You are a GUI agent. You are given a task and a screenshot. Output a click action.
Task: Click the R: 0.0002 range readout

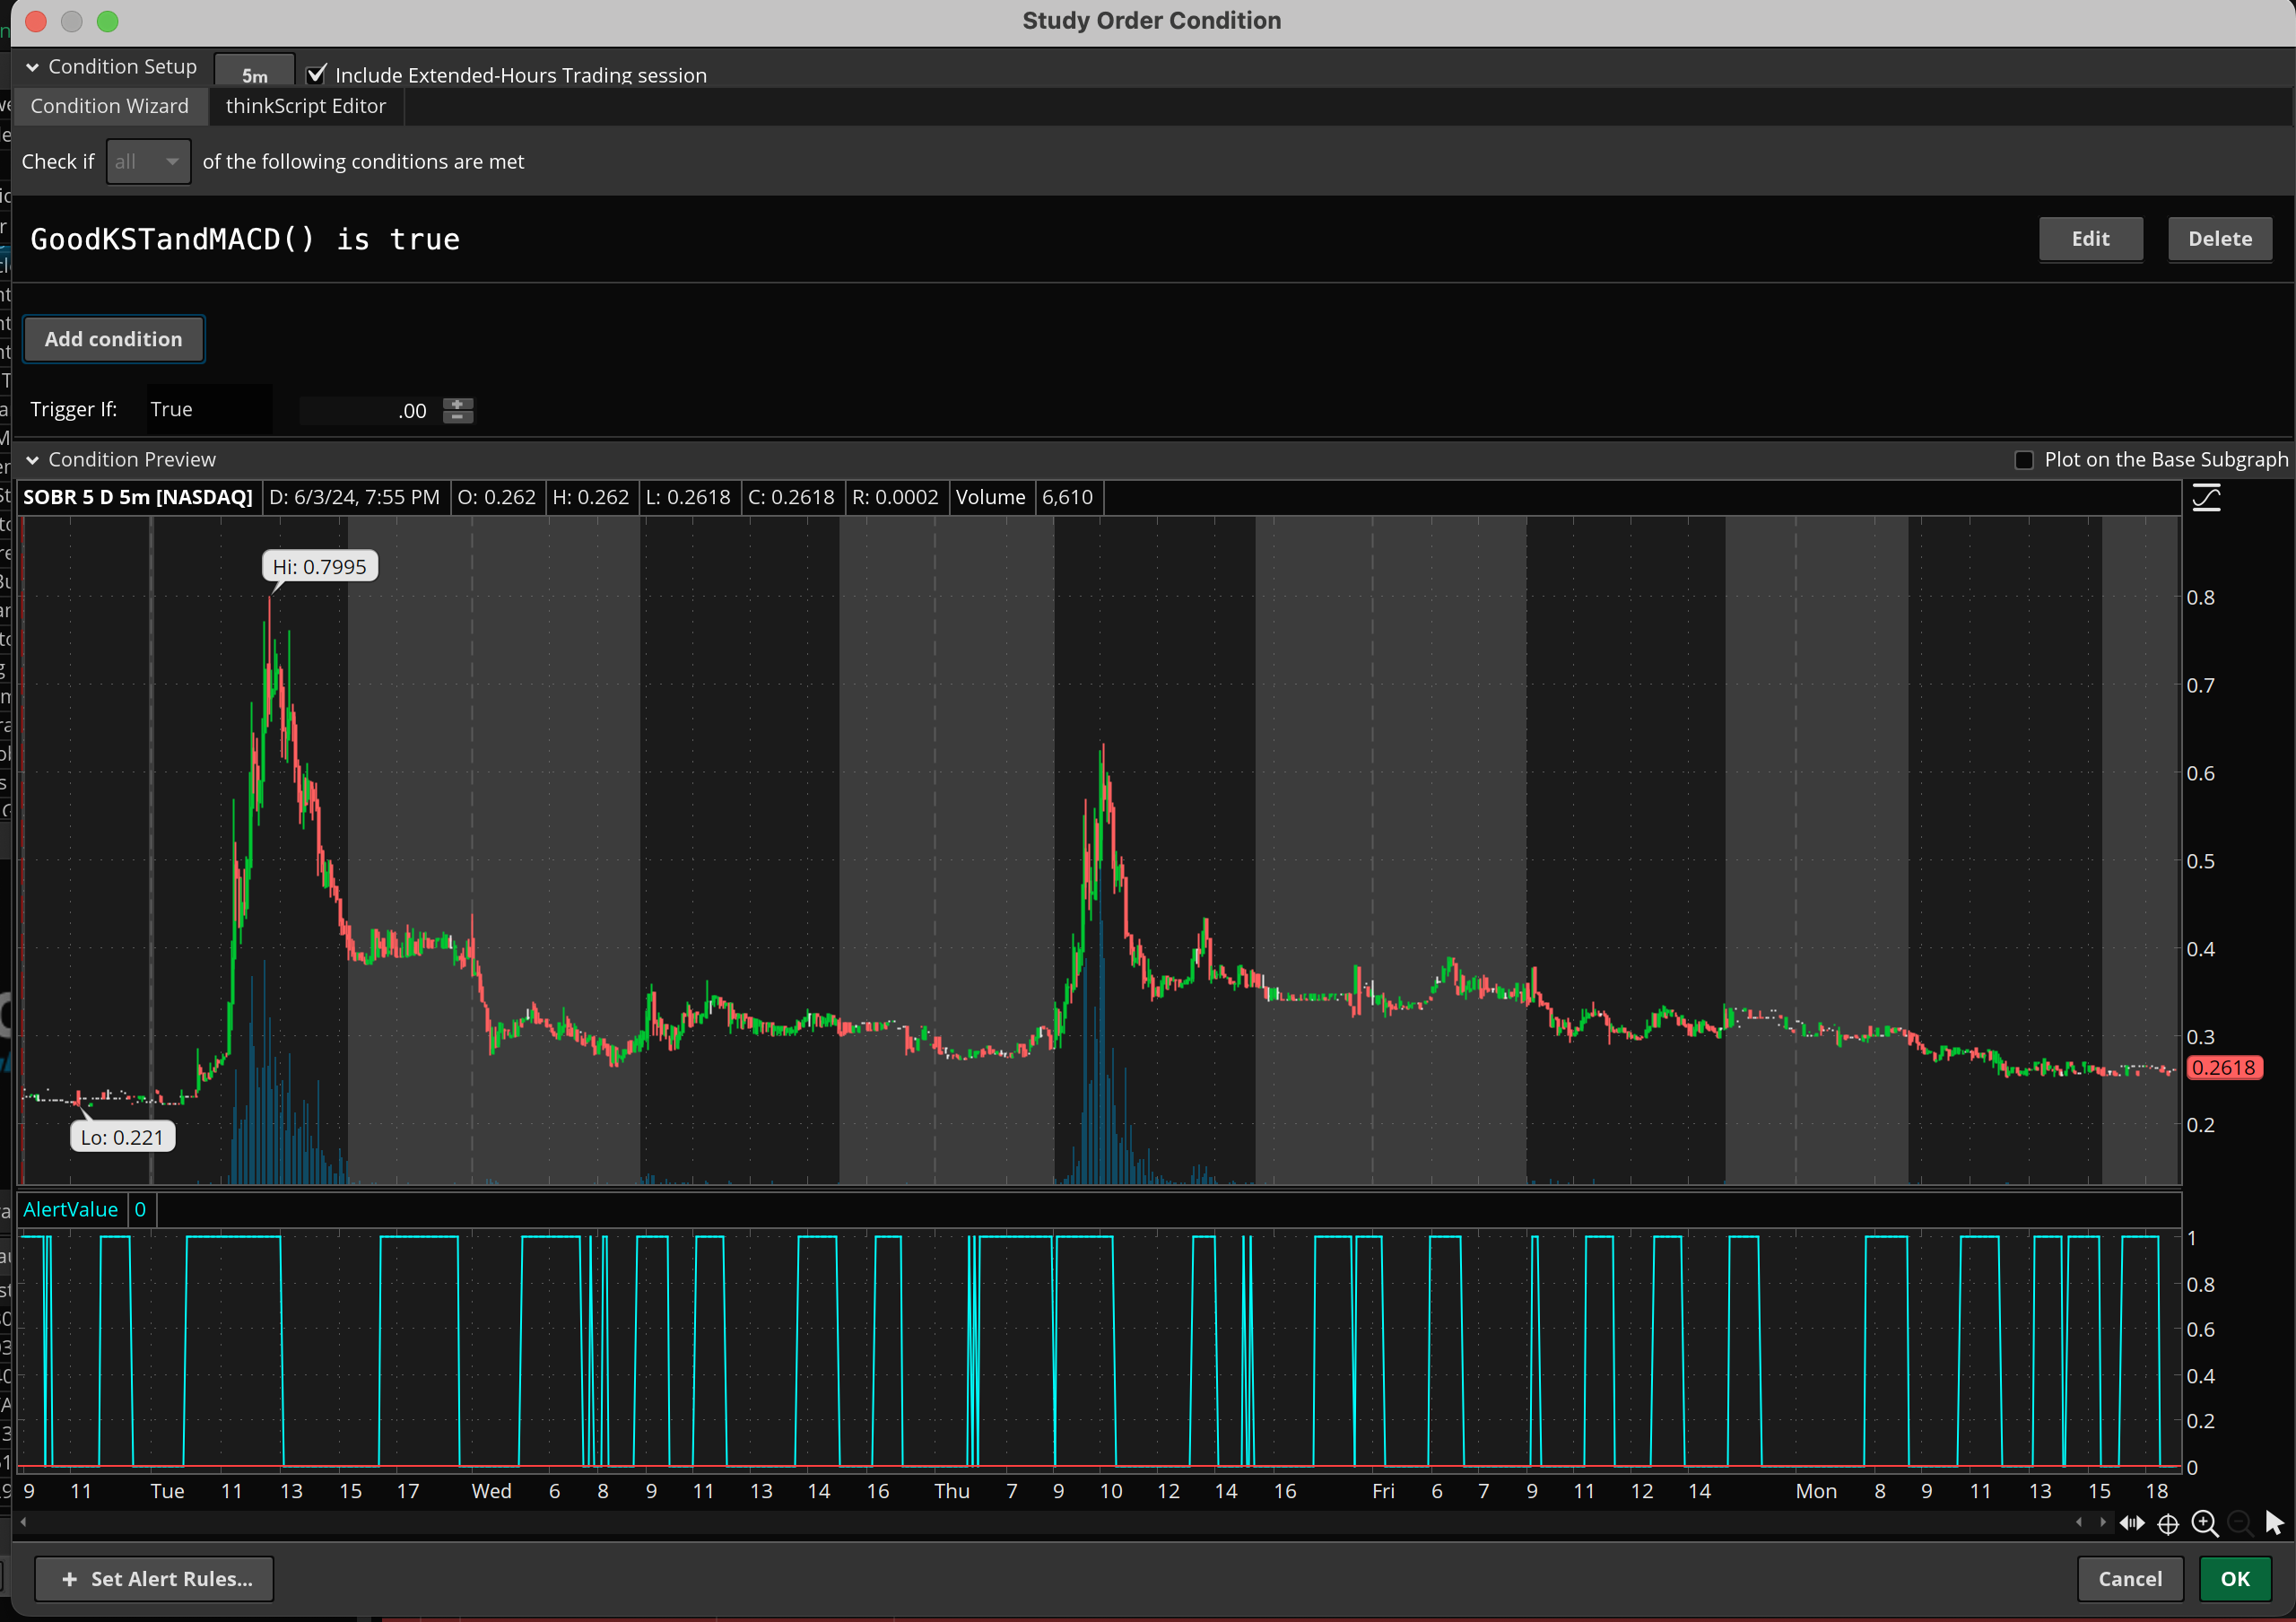895,497
